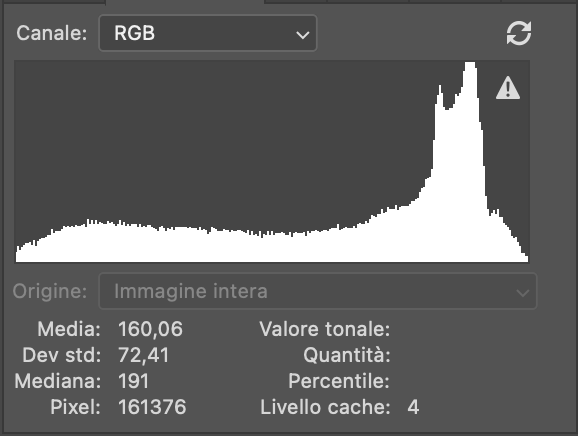Image resolution: width=578 pixels, height=436 pixels.
Task: Click the Livello cache value 4
Action: point(413,407)
